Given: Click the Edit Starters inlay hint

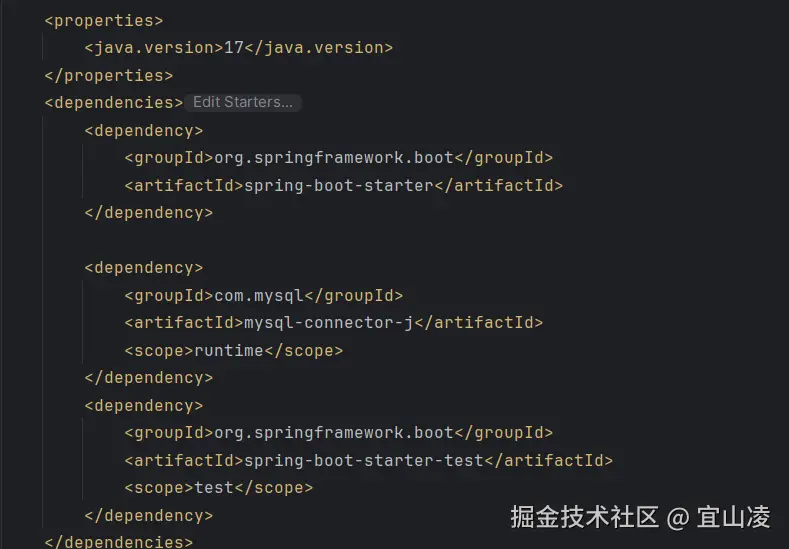Looking at the screenshot, I should point(242,102).
